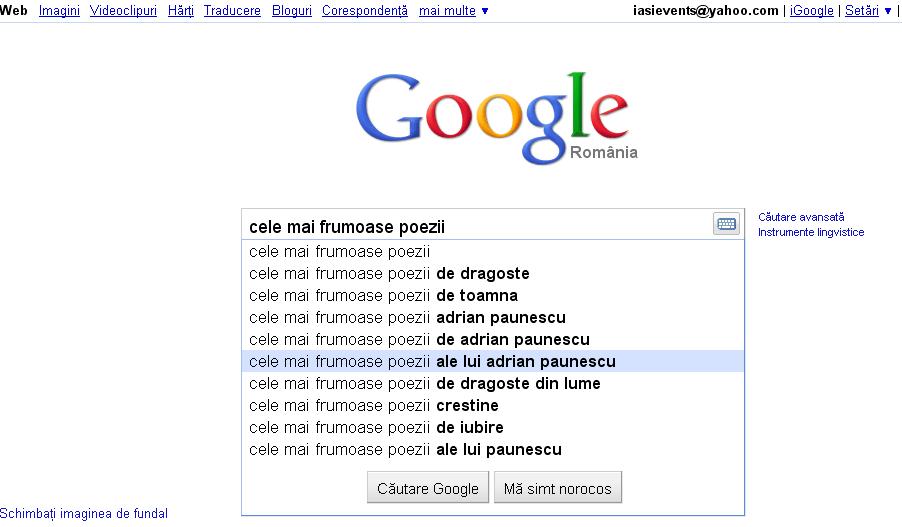
Task: Click the Bloguri navigation link
Action: 291,11
